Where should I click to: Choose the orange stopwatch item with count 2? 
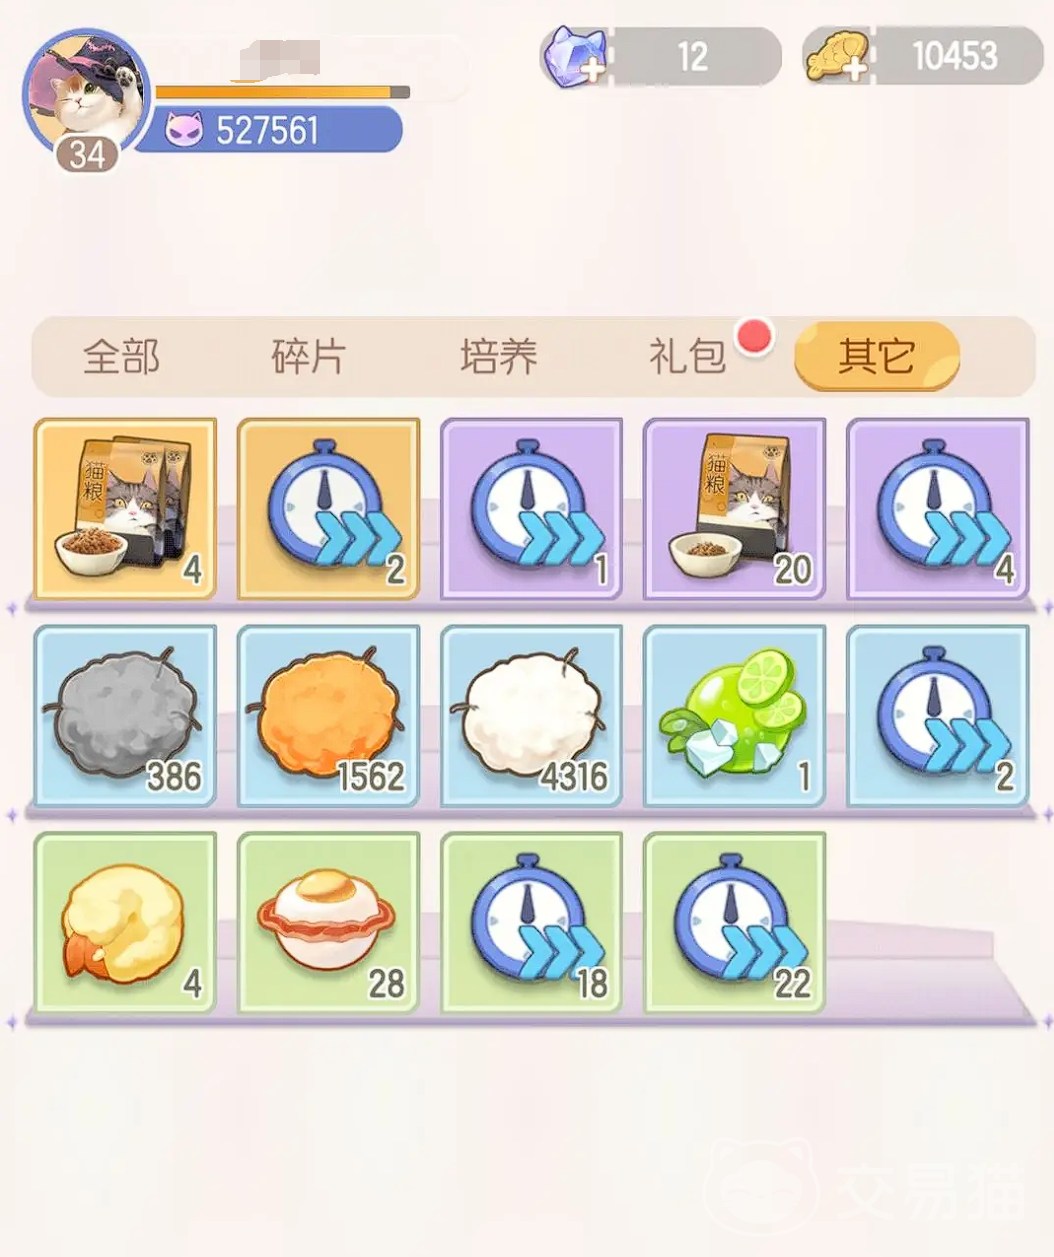point(328,509)
